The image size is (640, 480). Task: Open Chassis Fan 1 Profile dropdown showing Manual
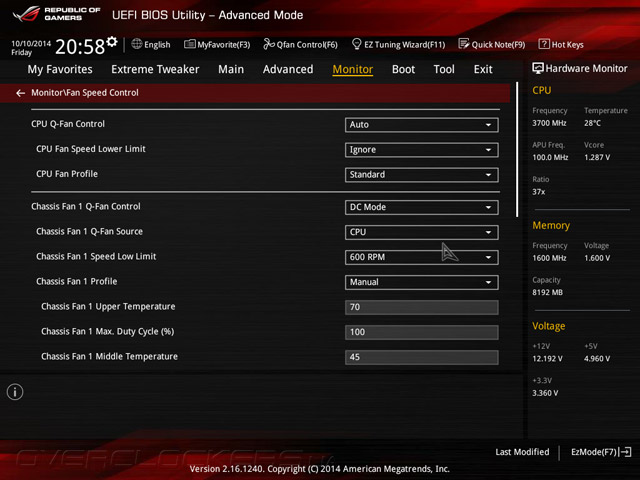(422, 282)
